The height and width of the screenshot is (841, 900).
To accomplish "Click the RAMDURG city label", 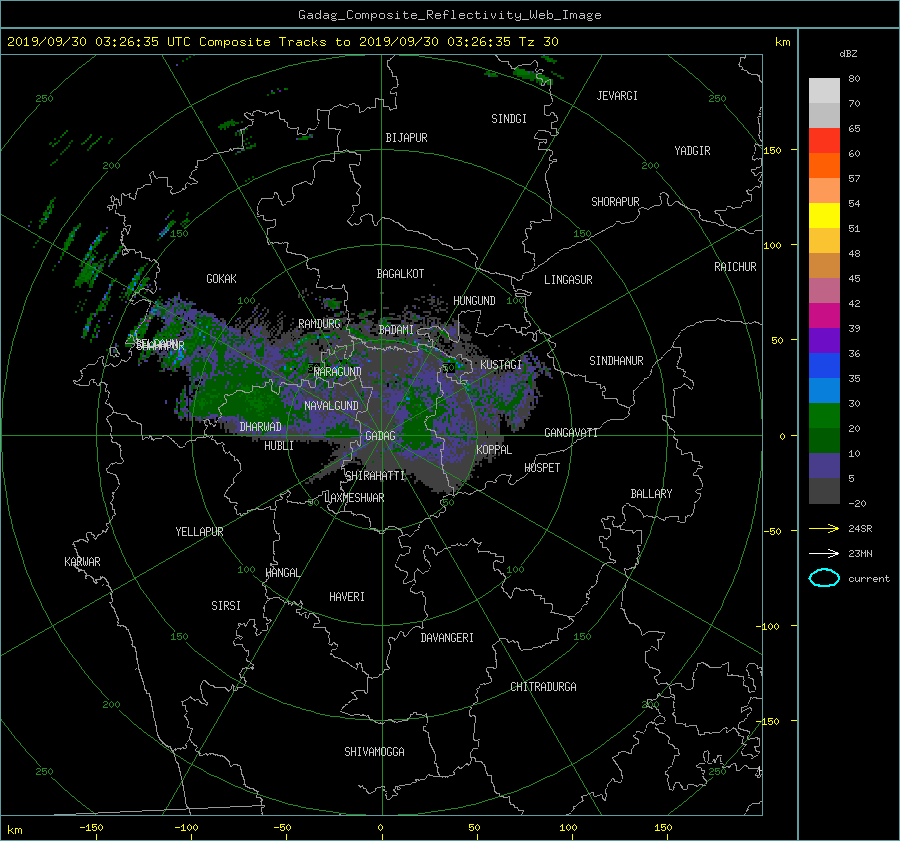I will [319, 324].
